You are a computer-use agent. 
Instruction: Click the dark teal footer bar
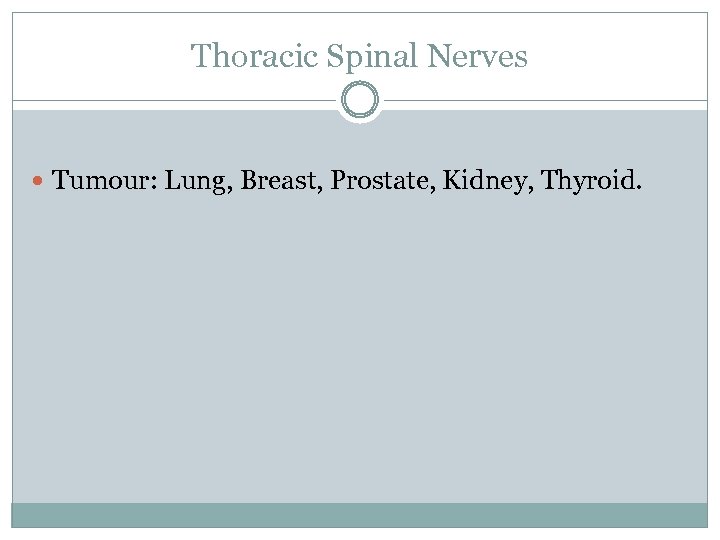tap(360, 514)
